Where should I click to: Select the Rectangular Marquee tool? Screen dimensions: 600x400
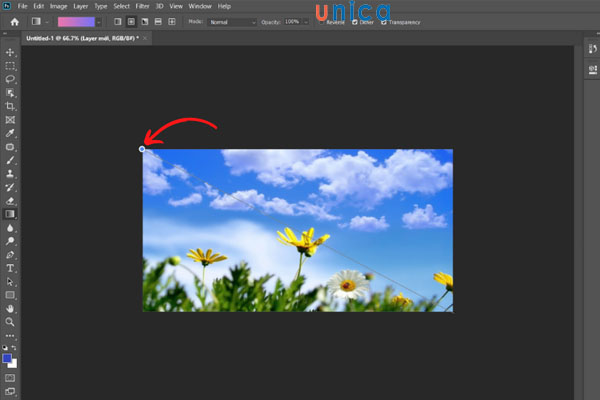pyautogui.click(x=10, y=66)
